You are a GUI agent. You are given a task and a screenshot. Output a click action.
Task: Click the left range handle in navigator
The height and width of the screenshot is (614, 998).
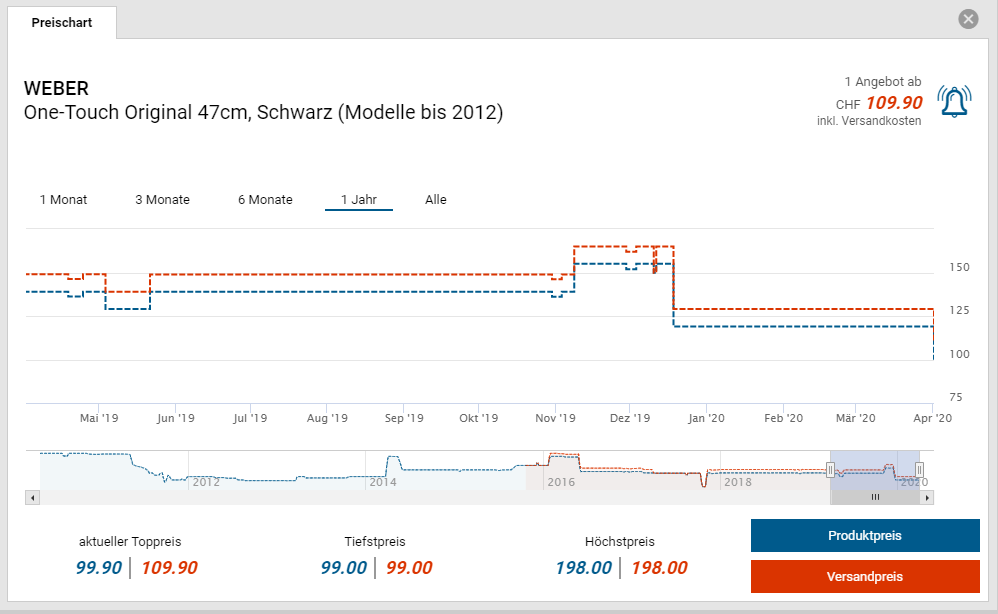point(830,470)
